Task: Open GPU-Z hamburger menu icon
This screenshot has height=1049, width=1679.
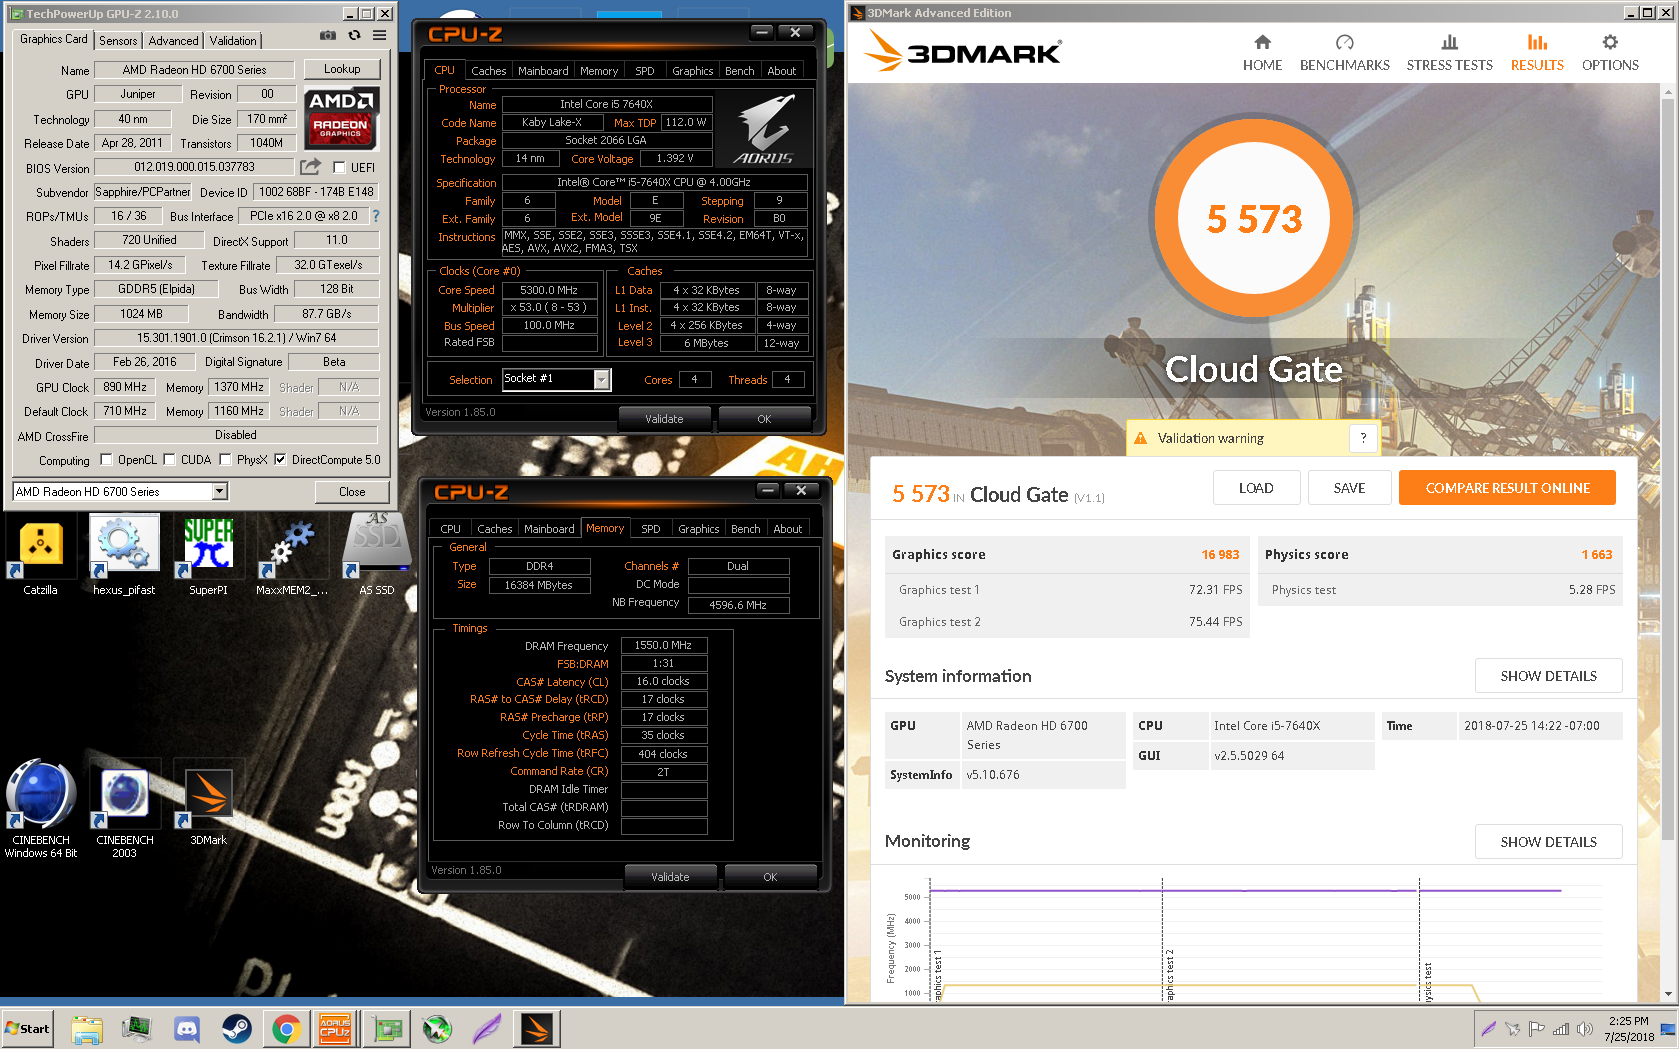Action: [x=380, y=36]
